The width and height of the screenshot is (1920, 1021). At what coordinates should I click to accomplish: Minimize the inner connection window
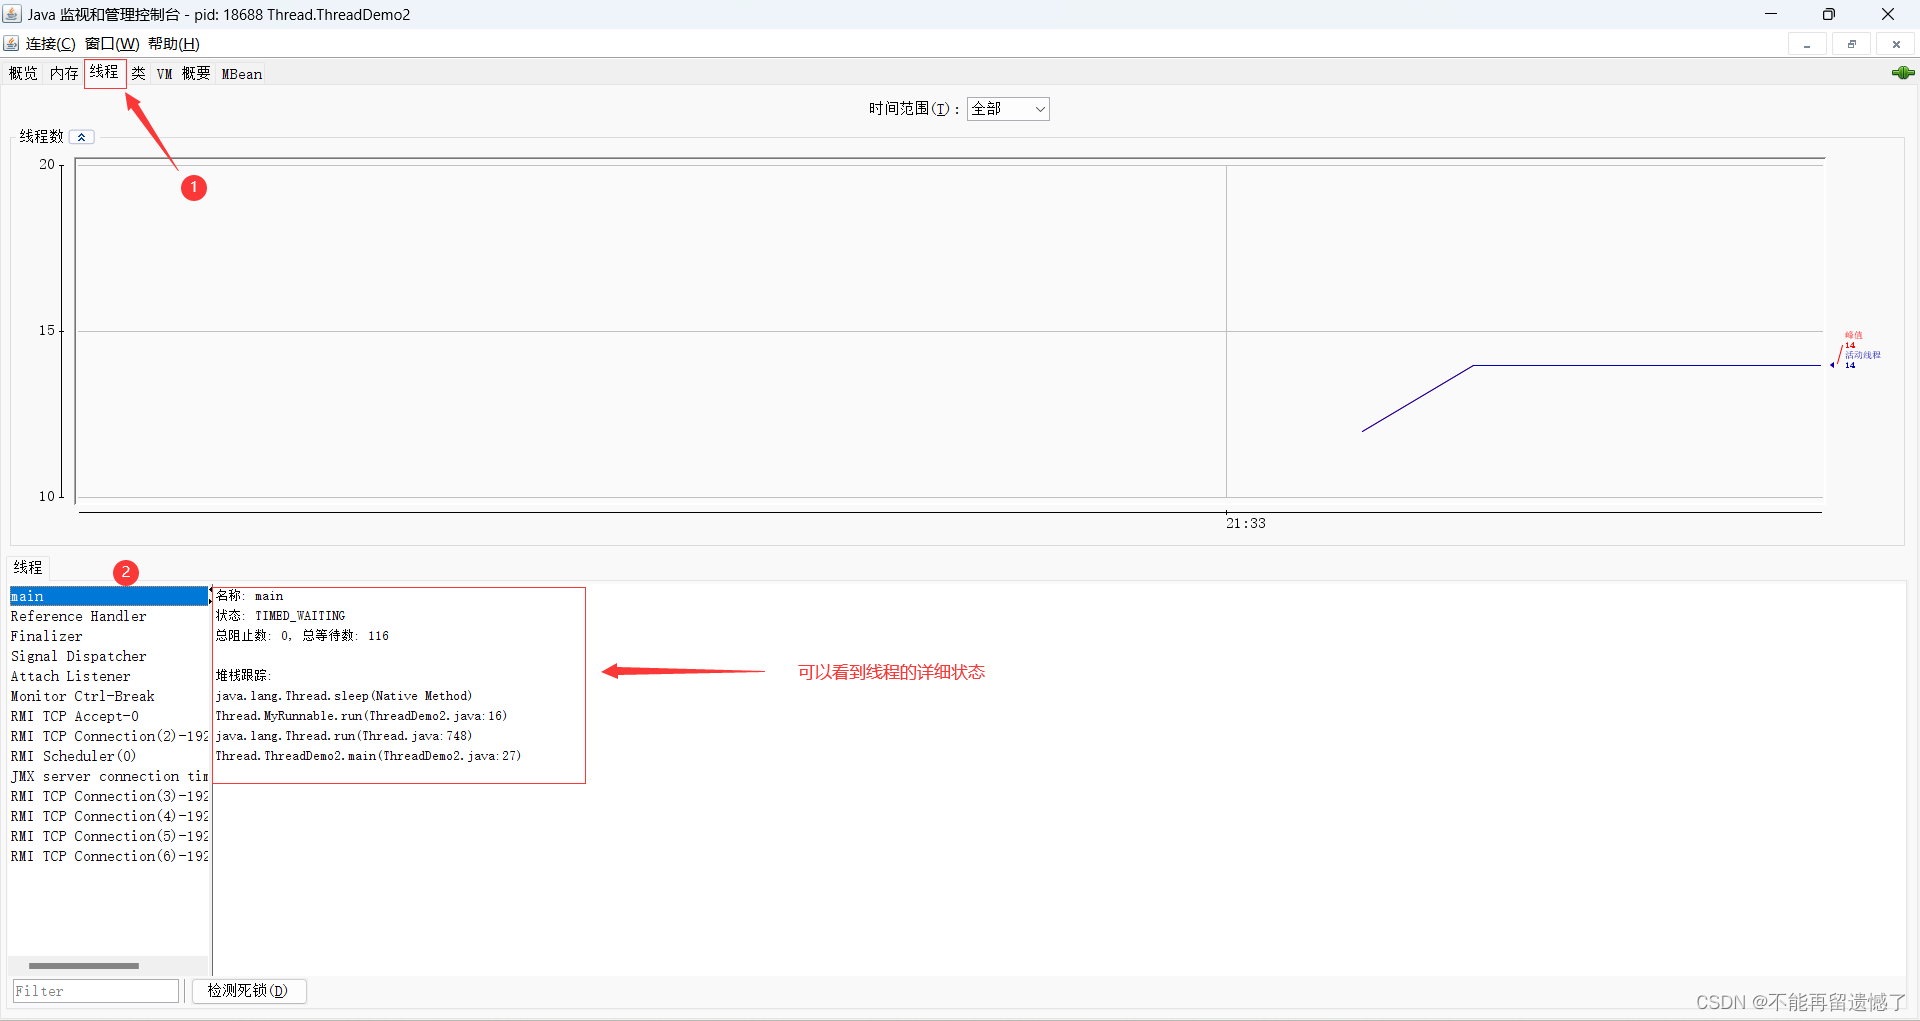[x=1807, y=44]
